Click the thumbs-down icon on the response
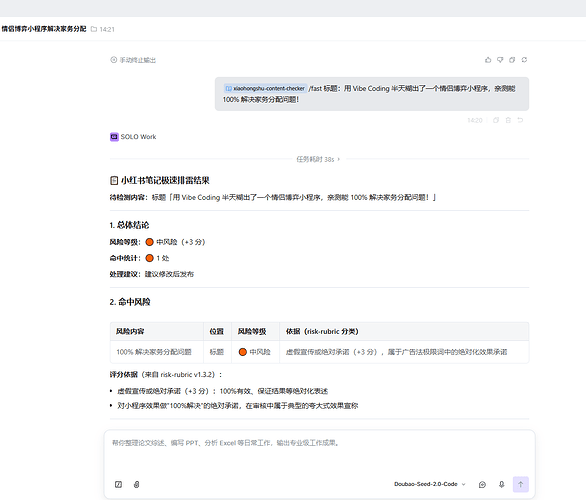The width and height of the screenshot is (586, 500). [500, 60]
